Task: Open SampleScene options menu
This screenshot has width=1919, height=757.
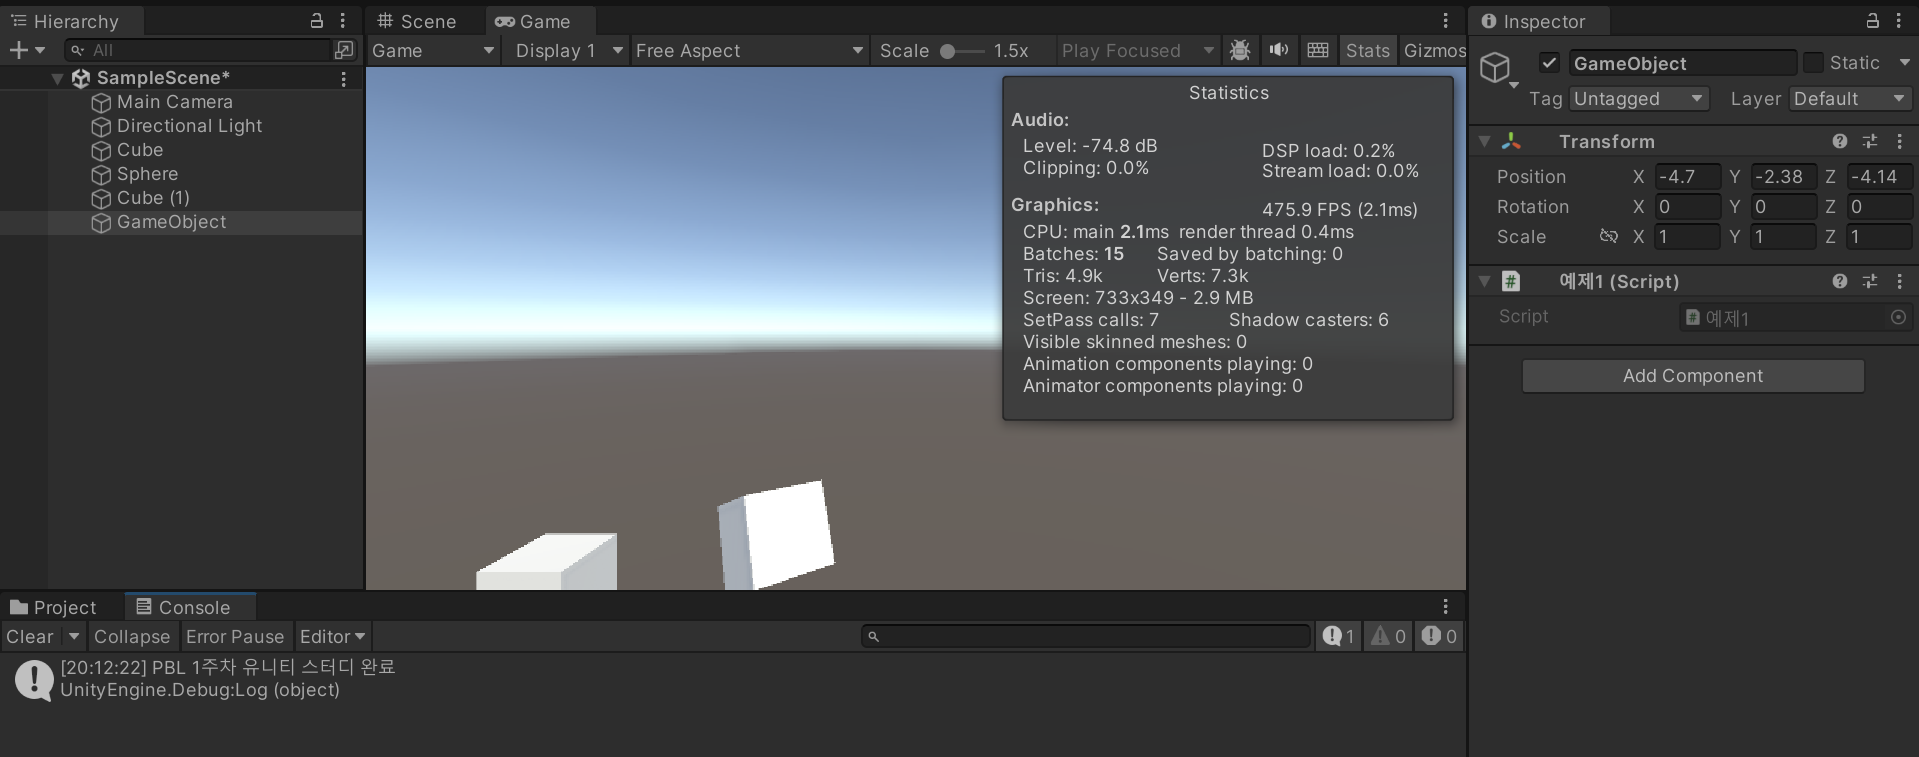Action: pyautogui.click(x=344, y=78)
